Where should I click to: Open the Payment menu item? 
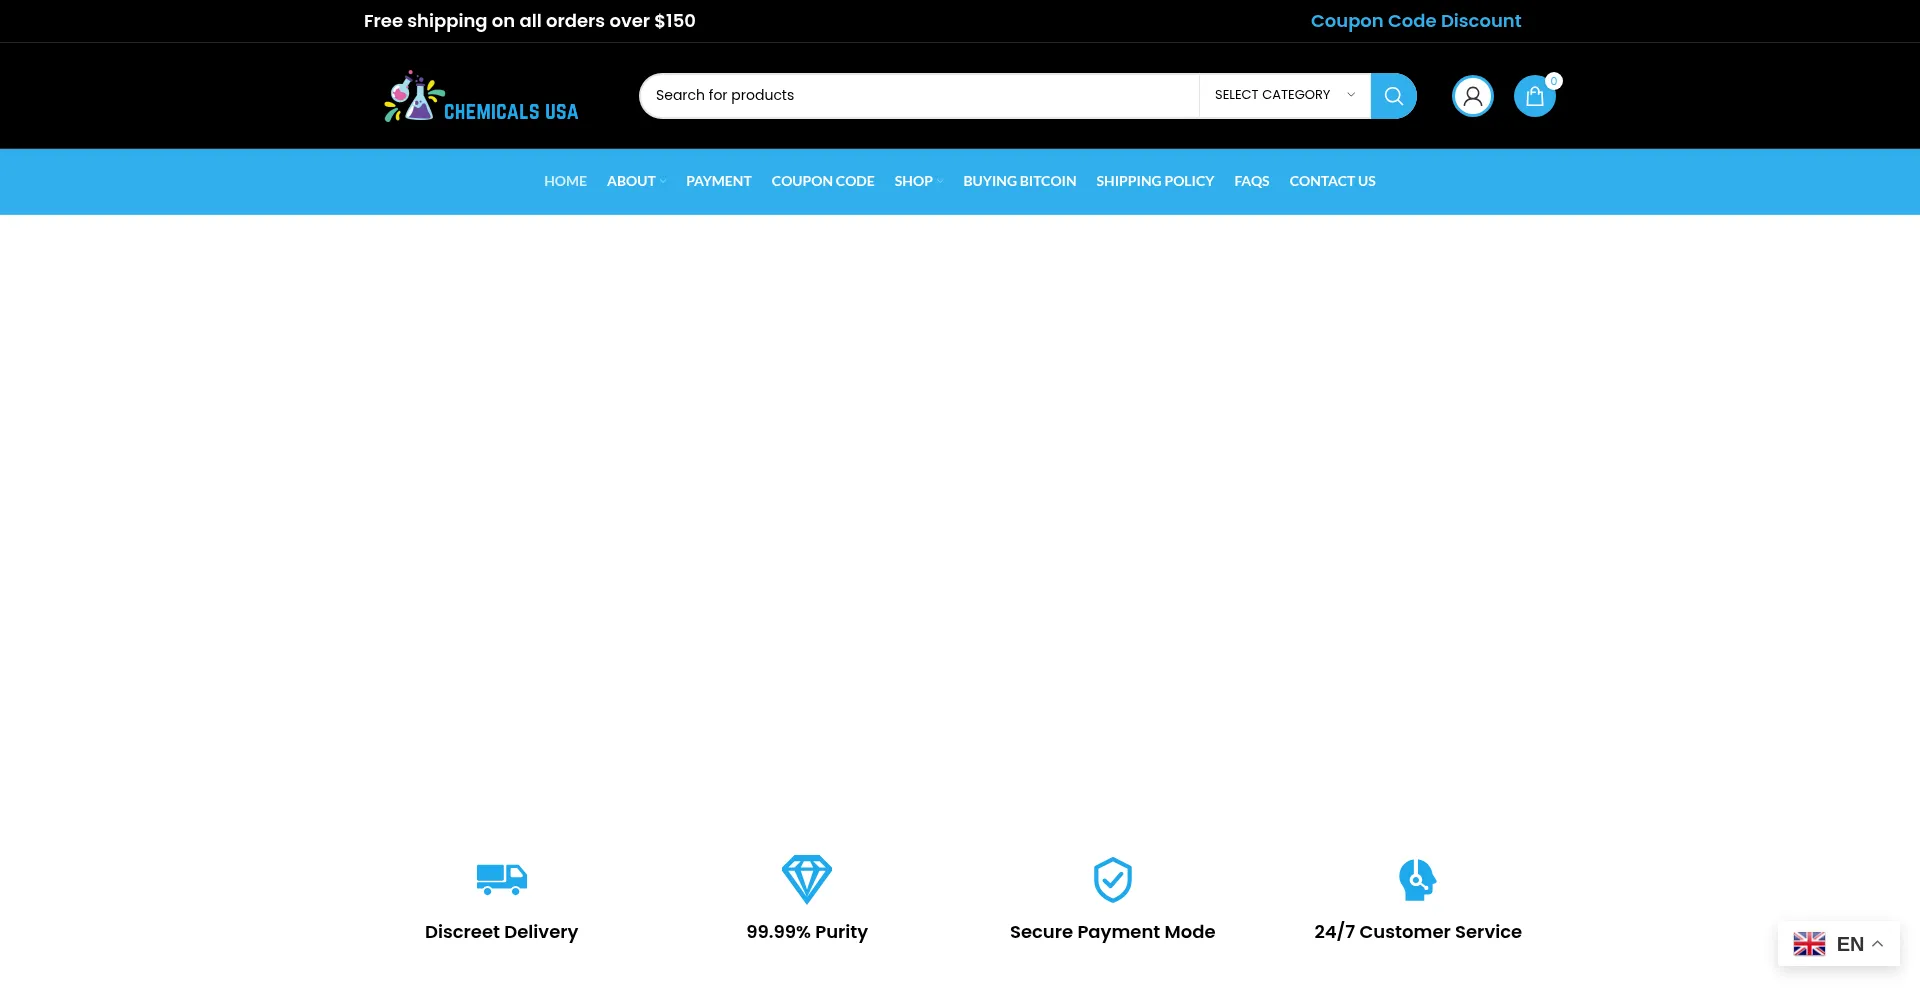718,181
